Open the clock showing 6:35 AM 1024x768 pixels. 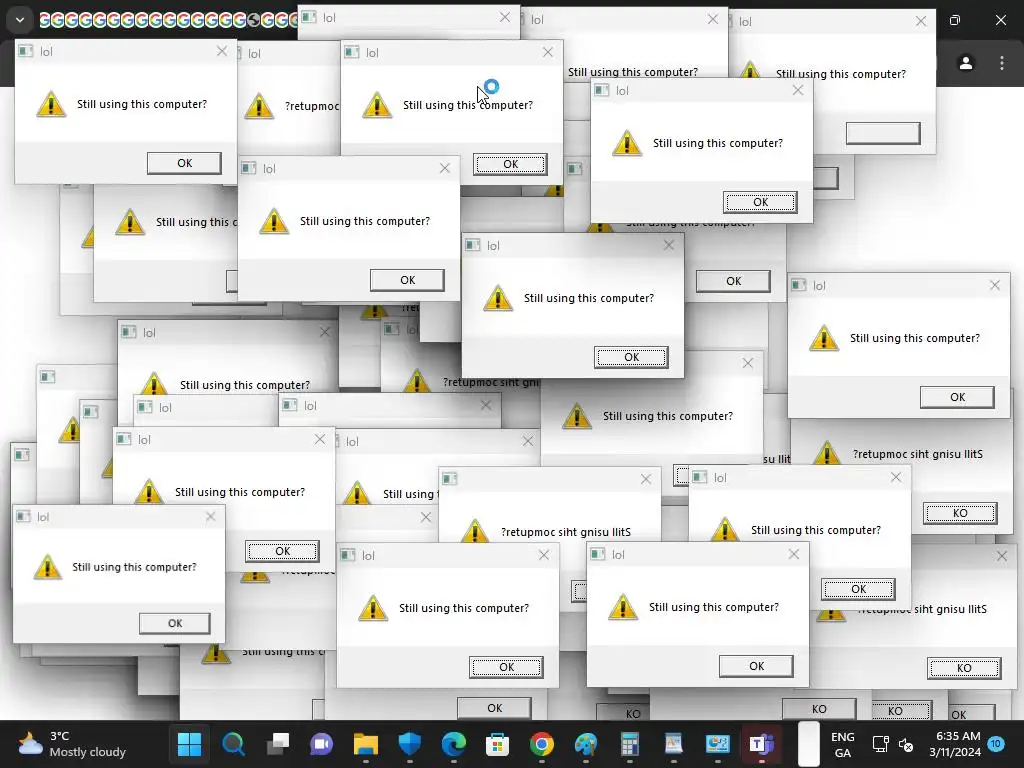click(x=955, y=744)
